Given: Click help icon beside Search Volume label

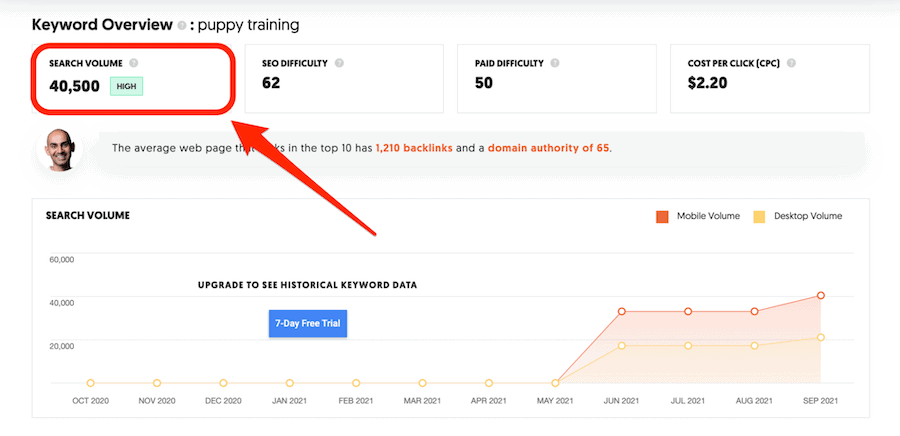Looking at the screenshot, I should tap(134, 63).
